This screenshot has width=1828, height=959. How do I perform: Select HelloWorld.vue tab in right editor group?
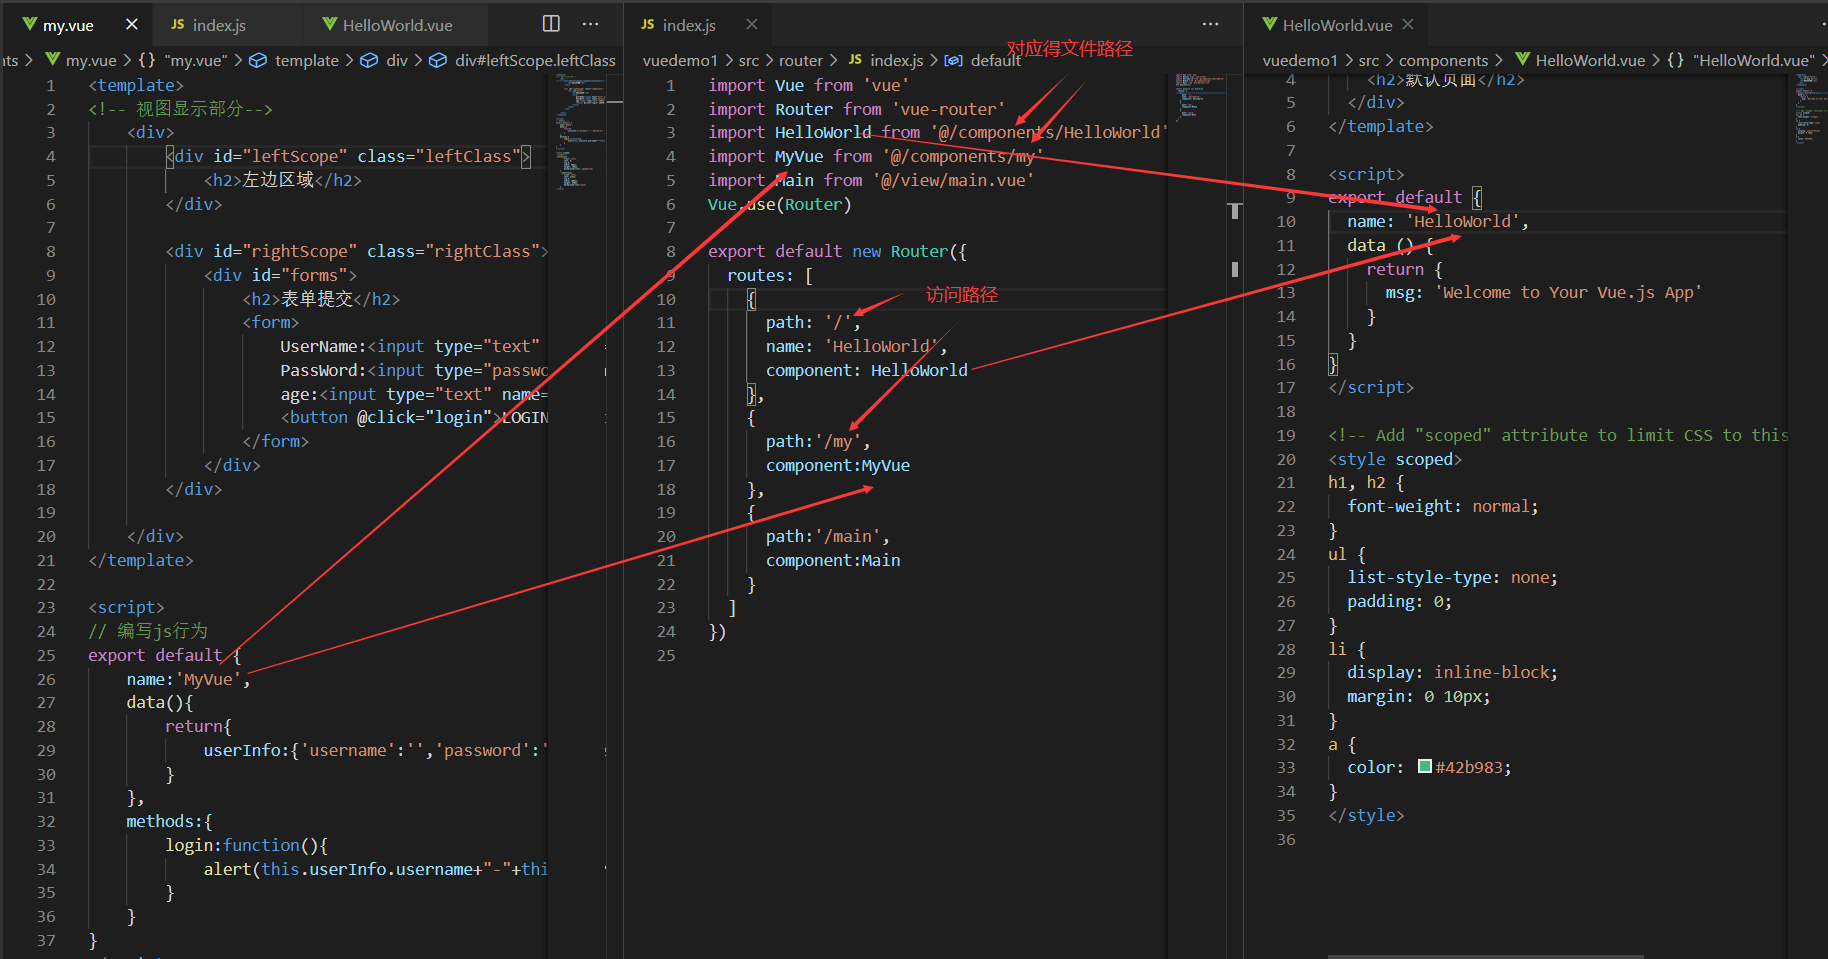pos(1337,25)
